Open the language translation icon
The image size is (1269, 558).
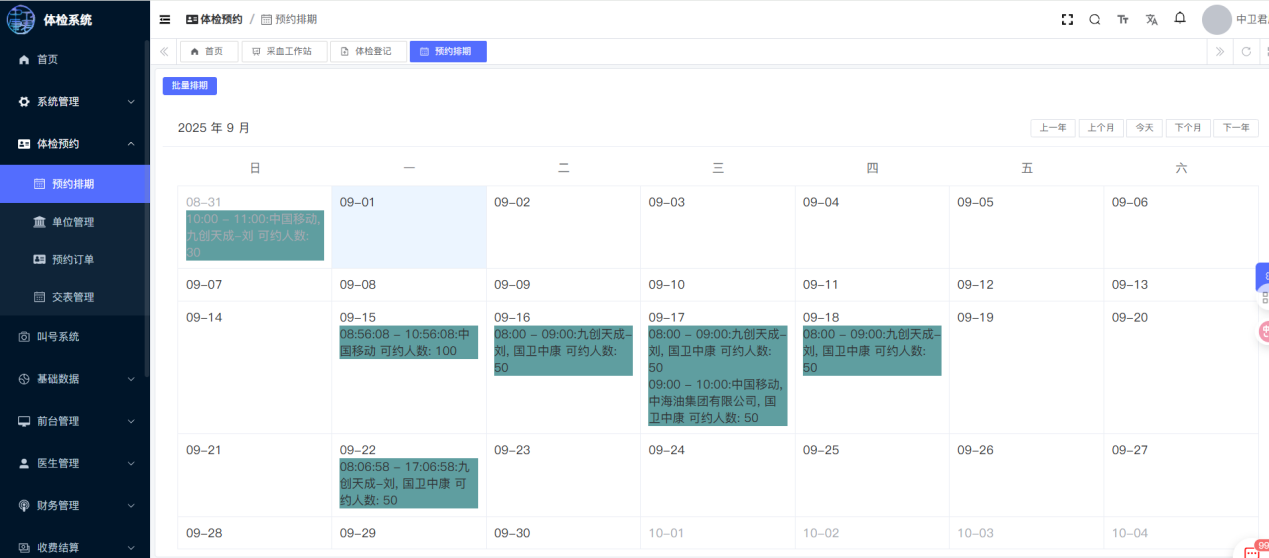pos(1151,19)
